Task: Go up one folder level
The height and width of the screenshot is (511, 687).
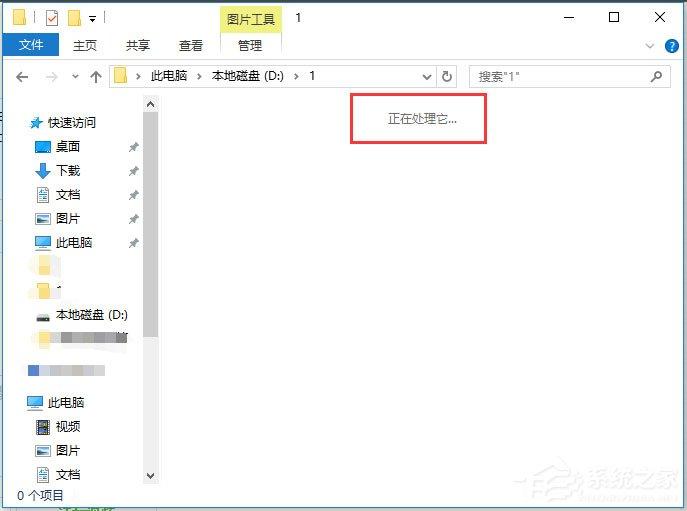Action: [96, 77]
